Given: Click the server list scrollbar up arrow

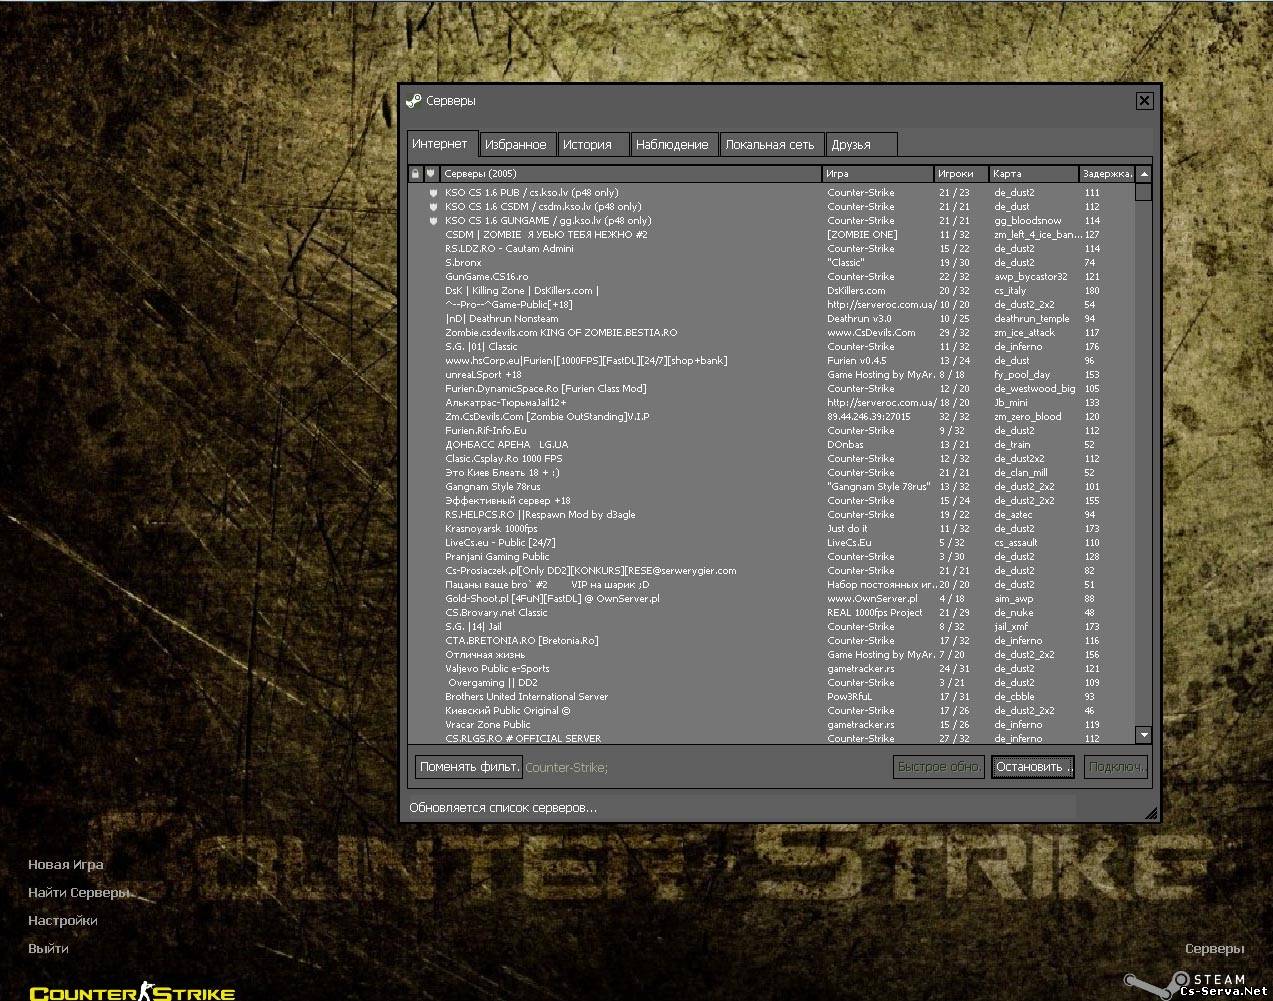Looking at the screenshot, I should tap(1144, 174).
